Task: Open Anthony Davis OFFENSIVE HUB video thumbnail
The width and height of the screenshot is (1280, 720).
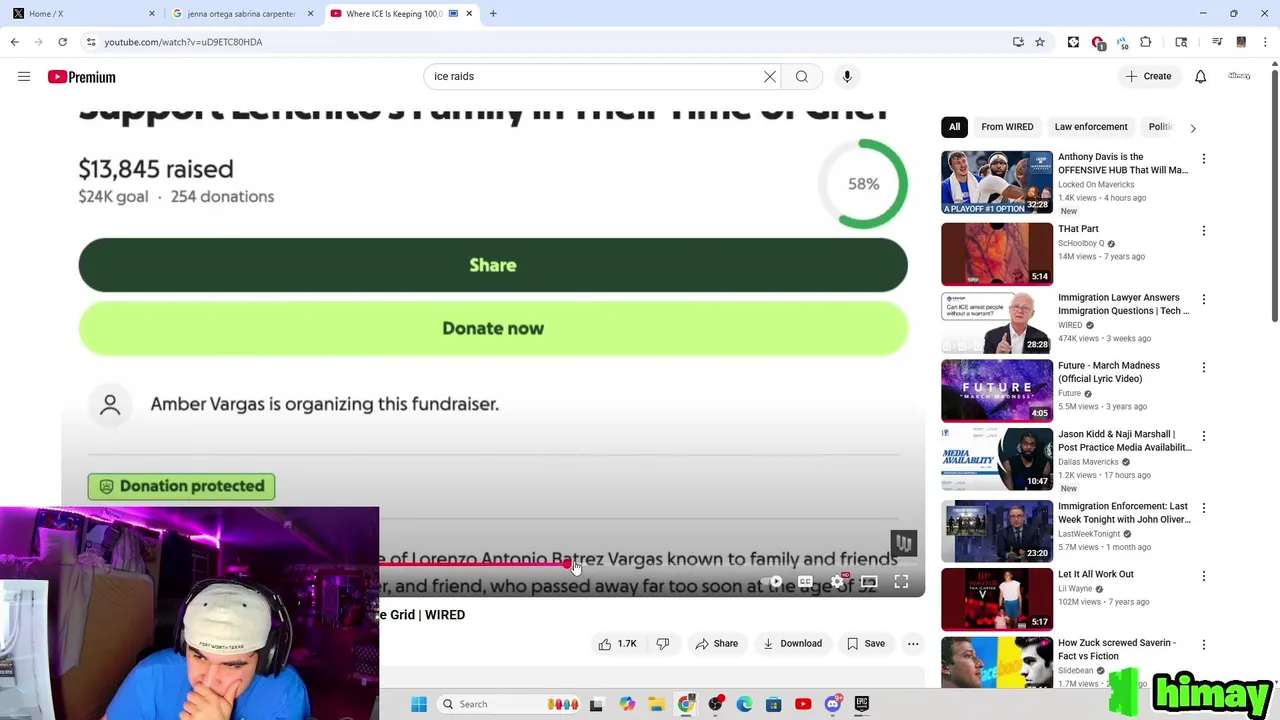Action: point(997,182)
